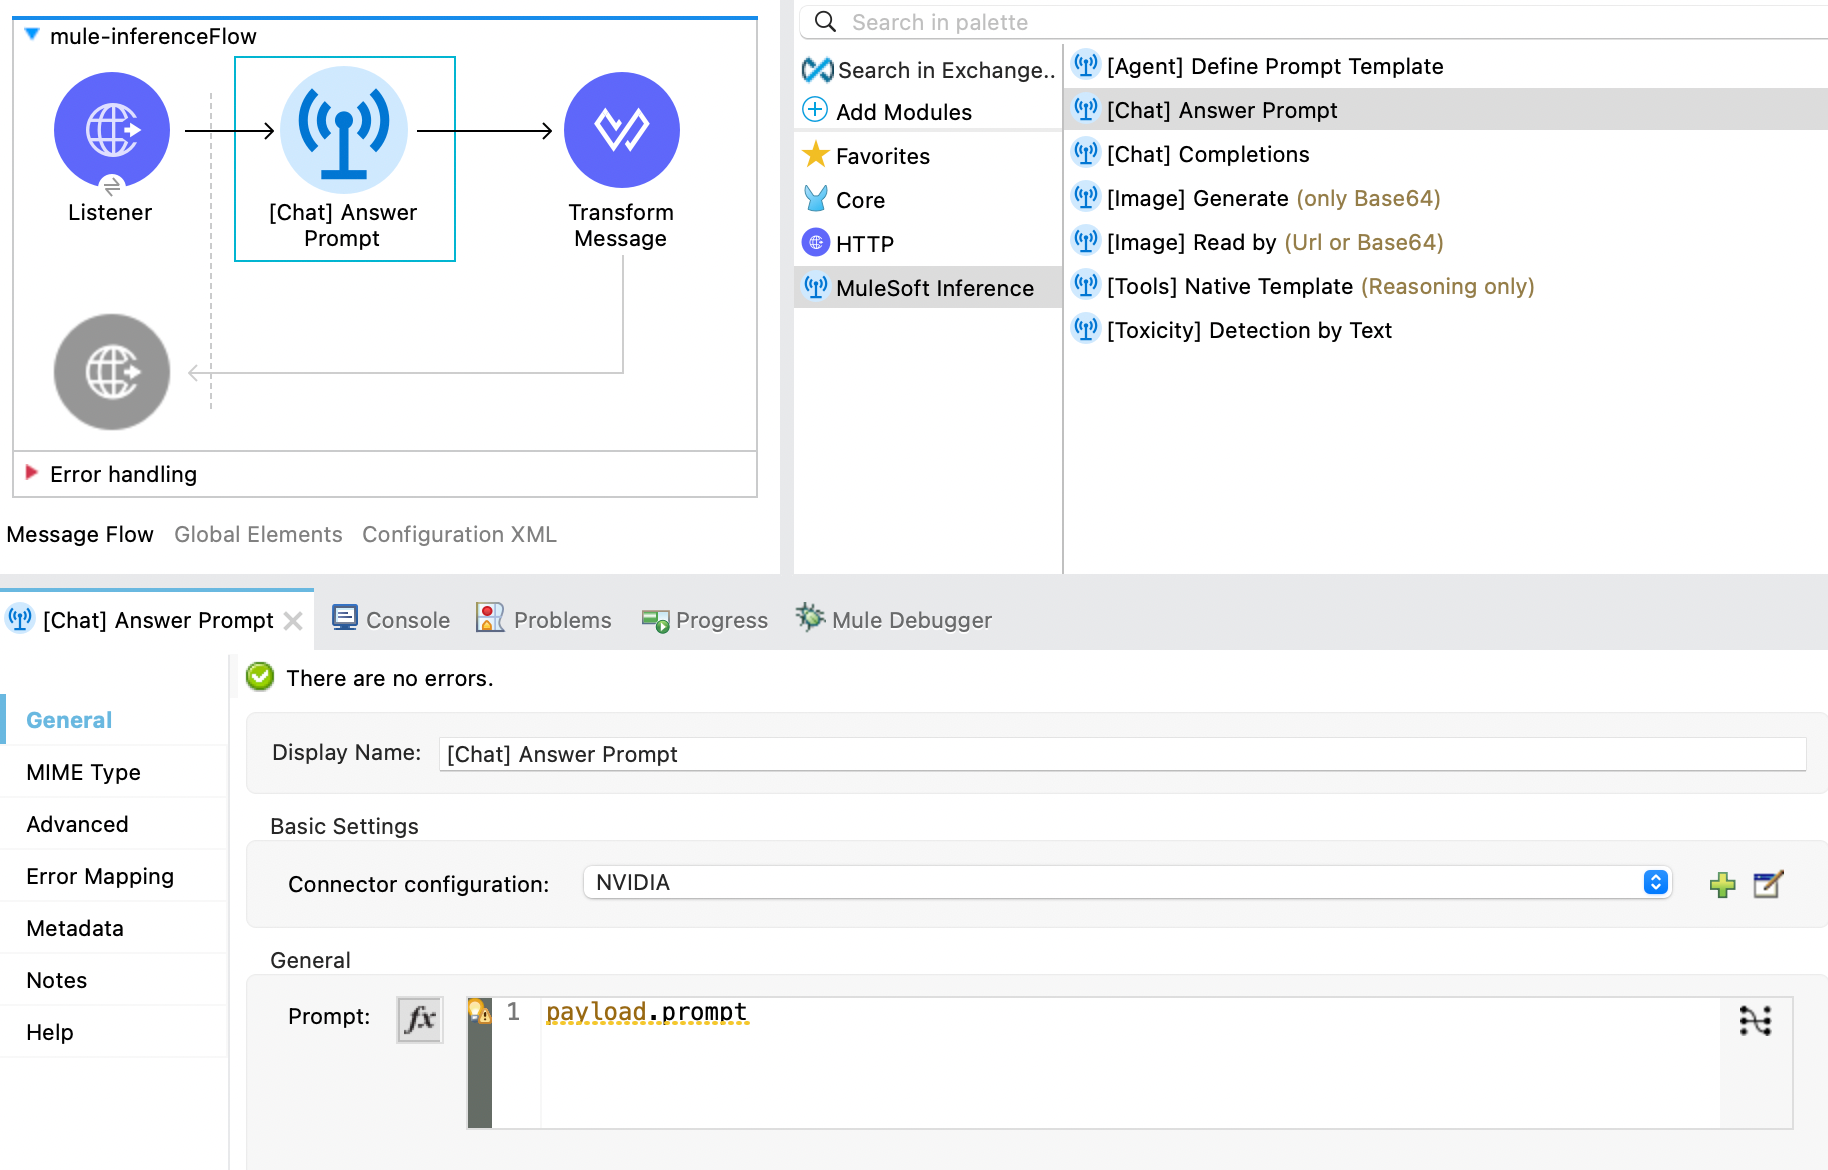Click the icon for [Image] Read by

[x=1086, y=241]
